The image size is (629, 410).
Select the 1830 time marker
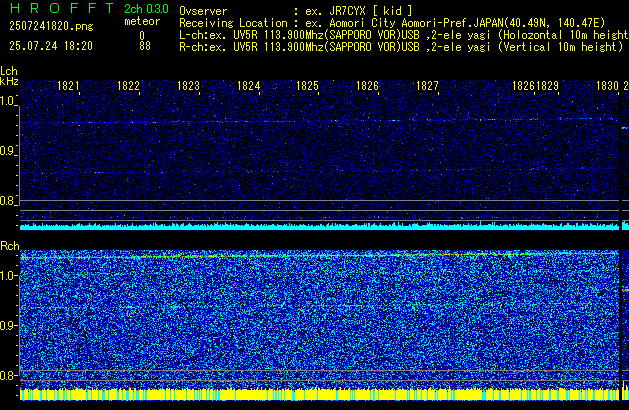coord(607,86)
